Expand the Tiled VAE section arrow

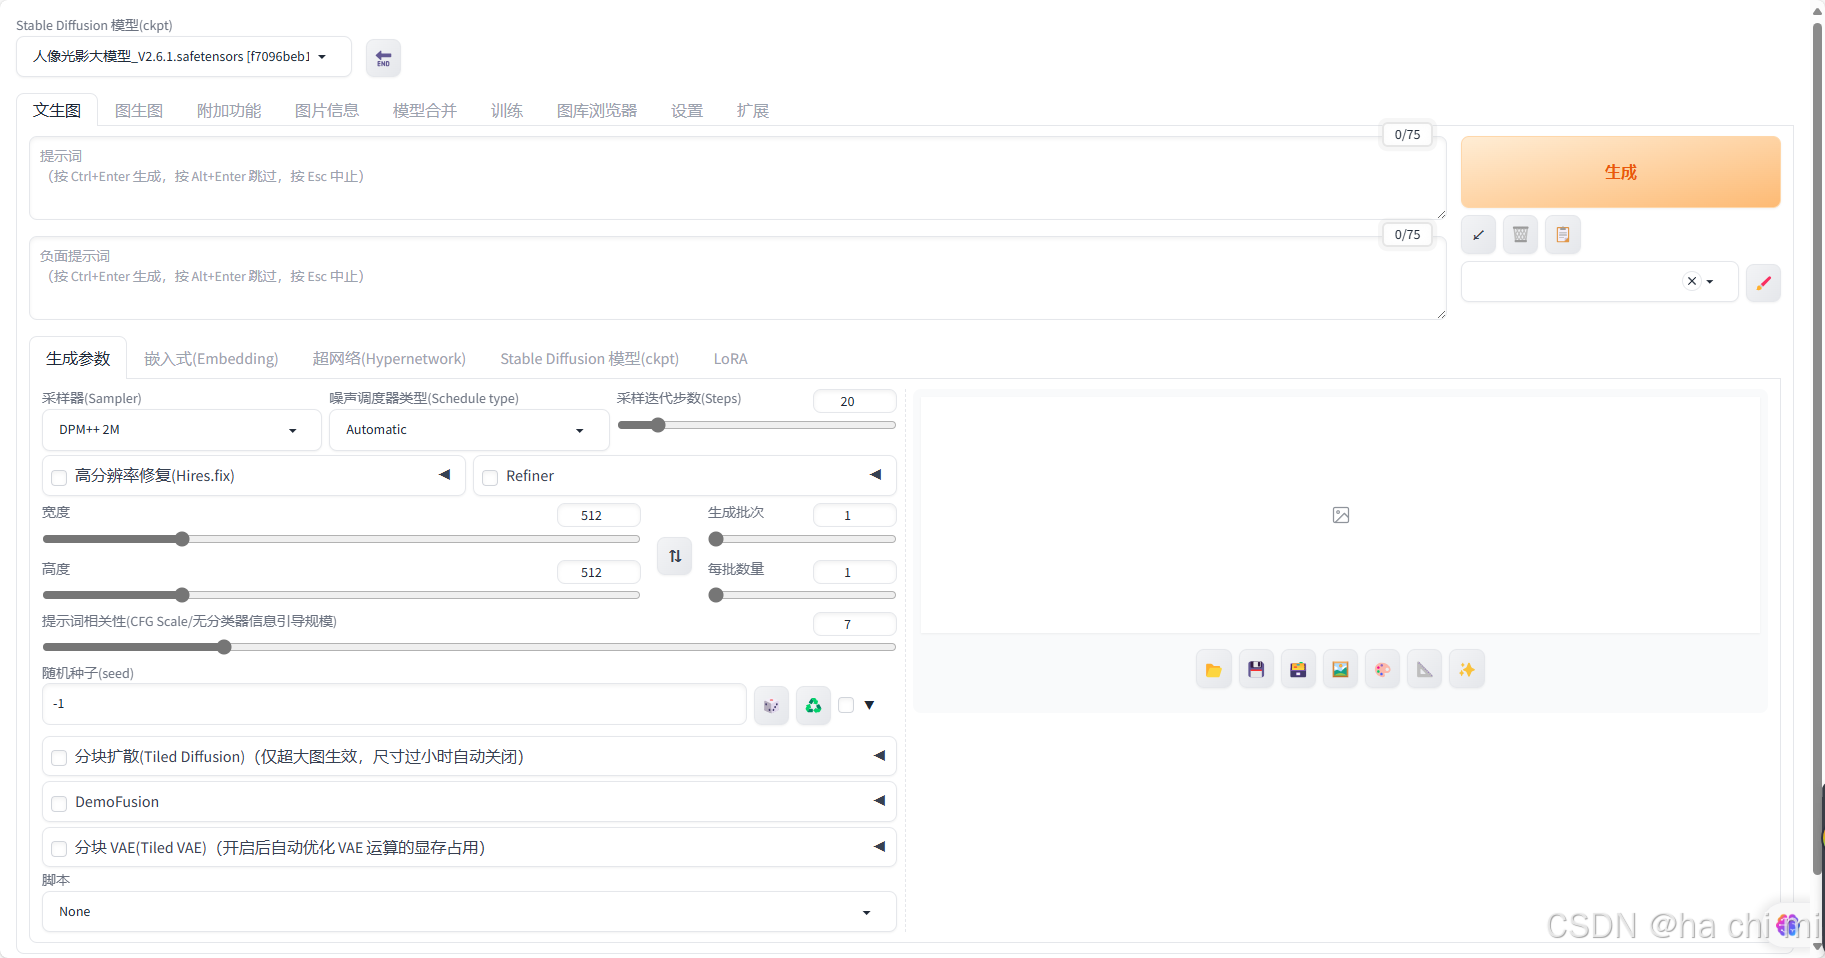(880, 847)
